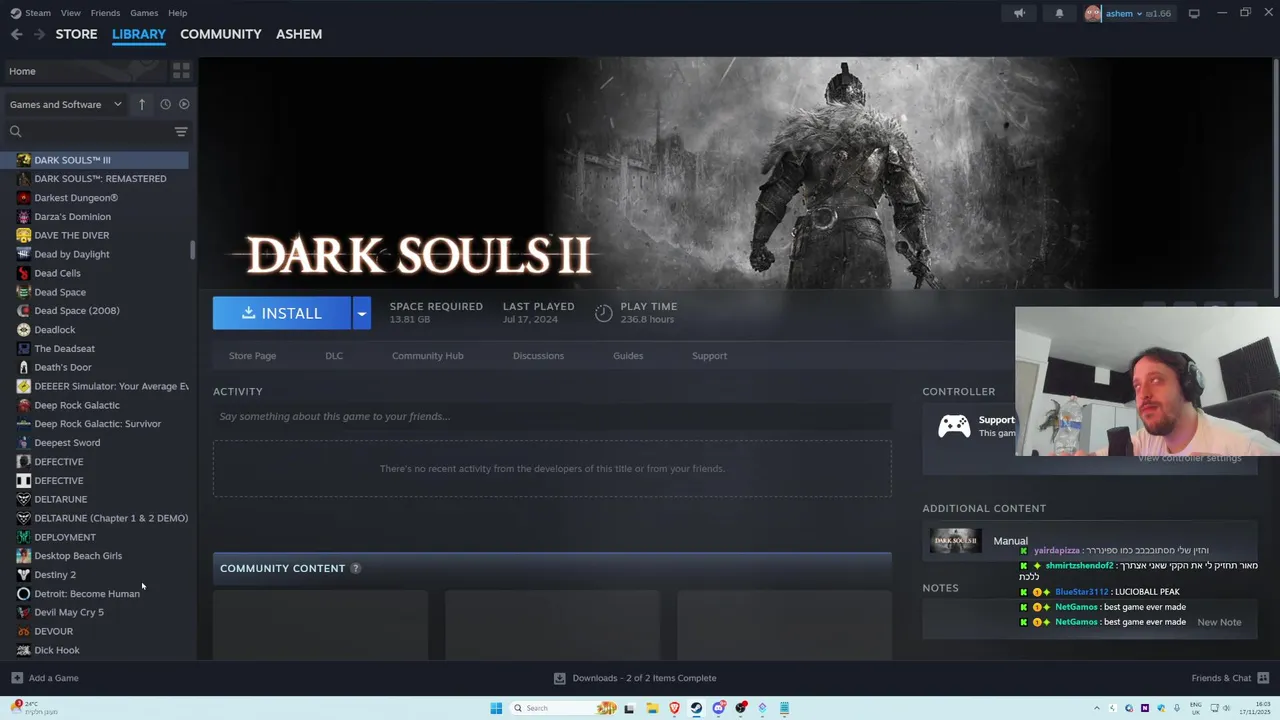This screenshot has width=1280, height=720.
Task: Open the Support link
Action: coord(709,356)
